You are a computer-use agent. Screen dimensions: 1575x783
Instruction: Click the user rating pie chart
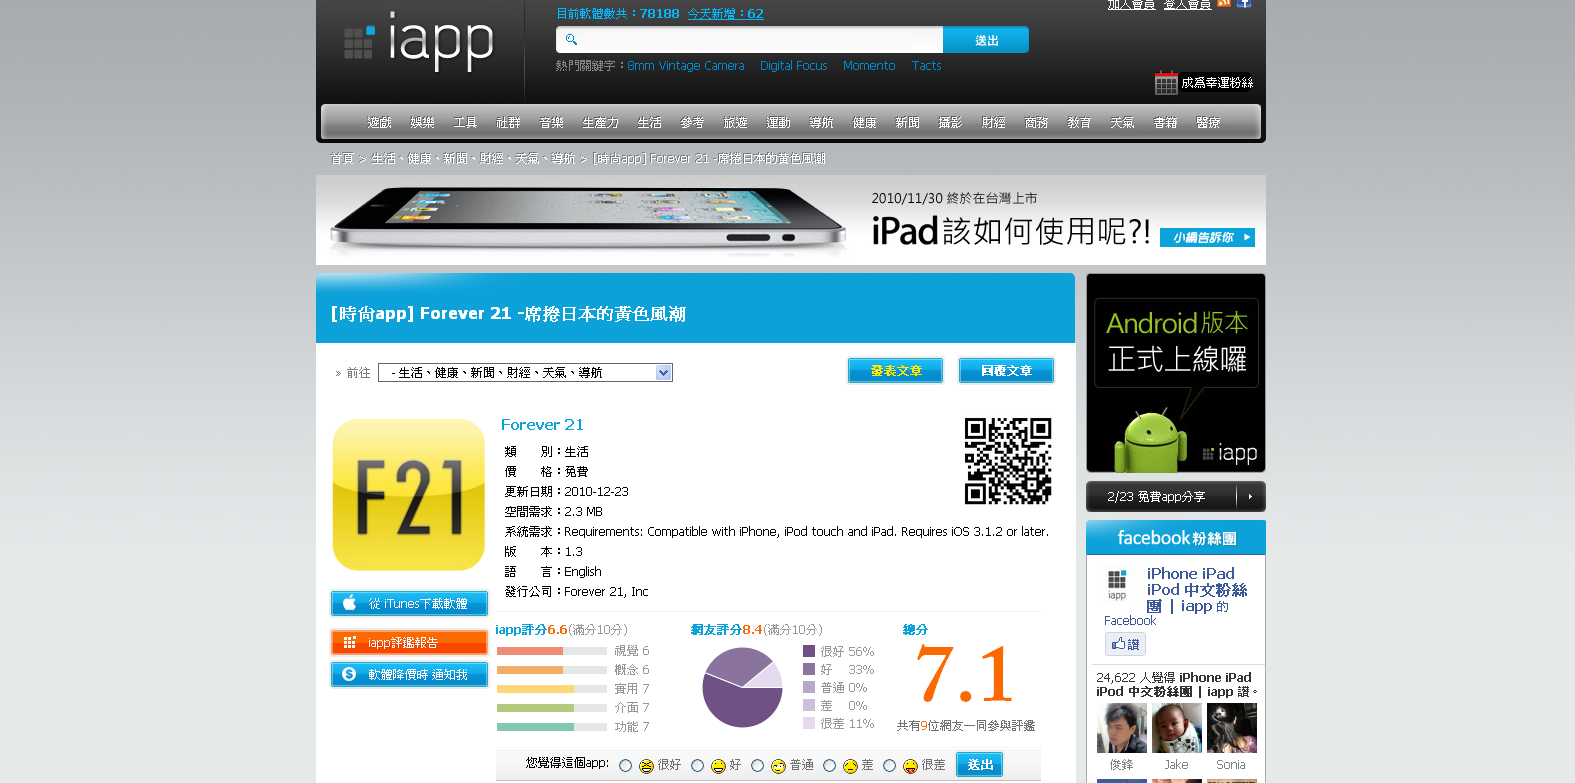pyautogui.click(x=742, y=687)
